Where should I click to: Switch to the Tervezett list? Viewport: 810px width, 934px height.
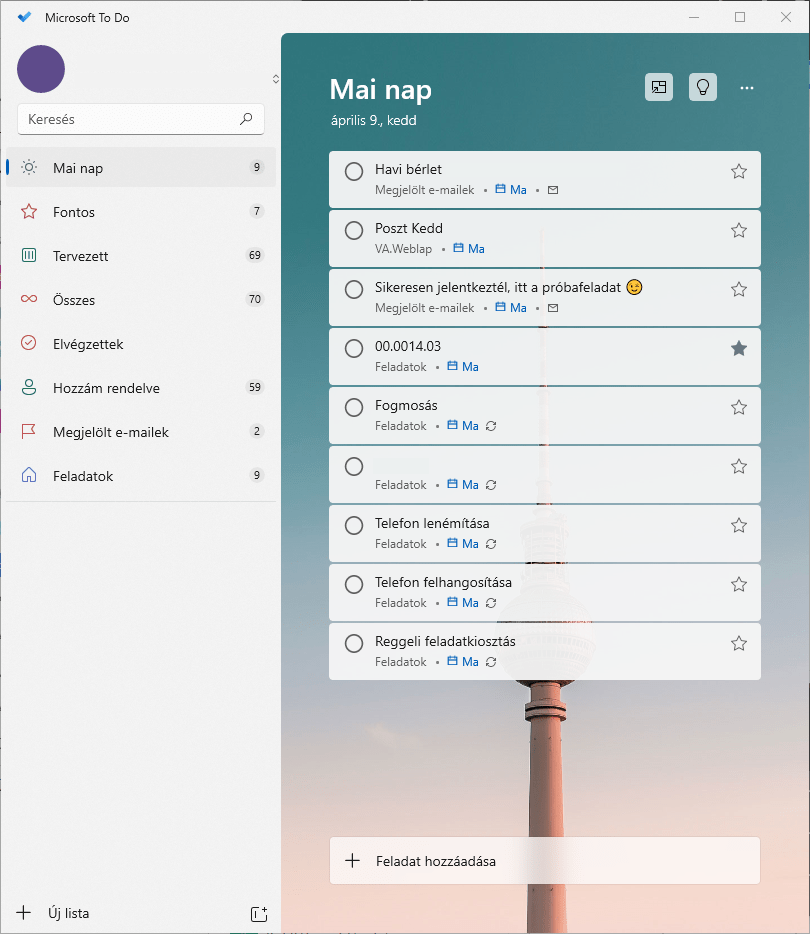click(x=80, y=256)
